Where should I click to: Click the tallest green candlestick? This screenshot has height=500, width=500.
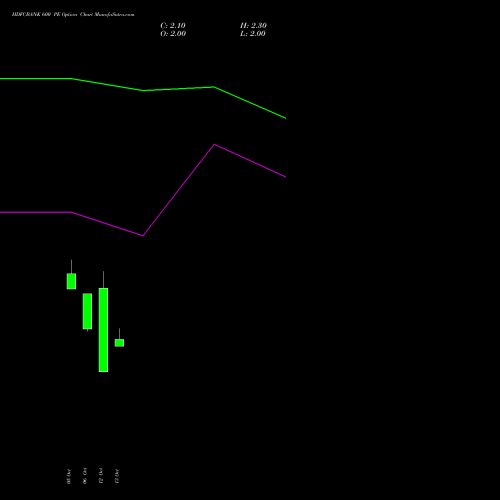coord(103,329)
